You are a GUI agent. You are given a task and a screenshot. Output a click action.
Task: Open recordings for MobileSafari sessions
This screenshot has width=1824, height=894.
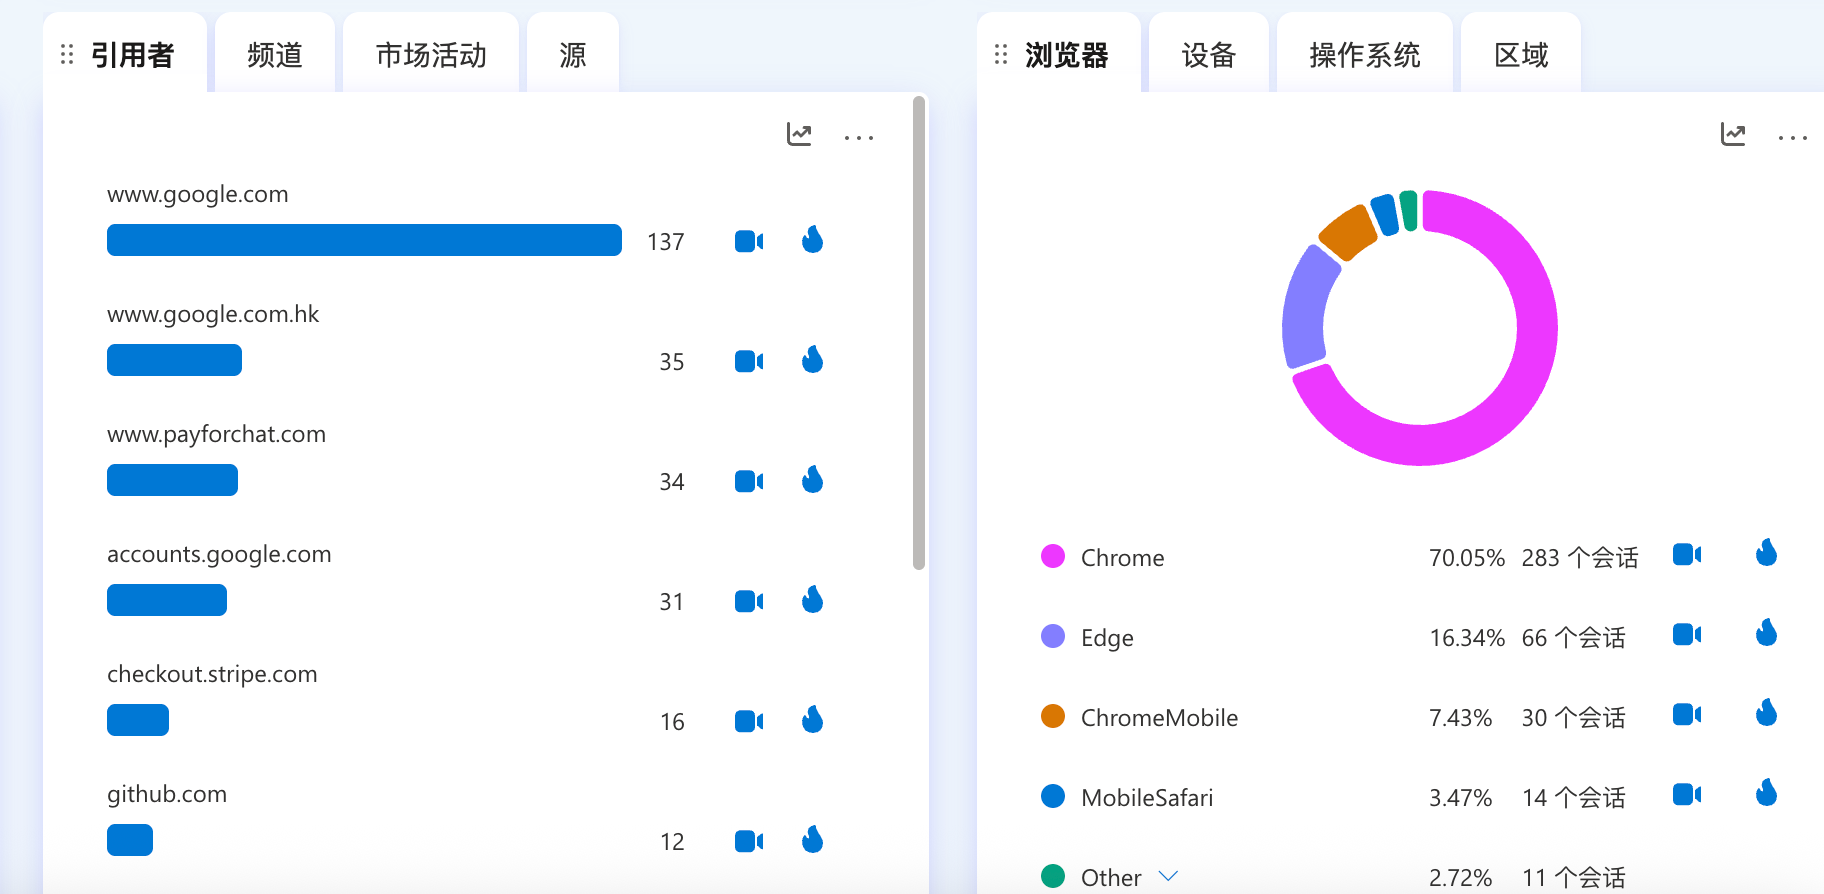pos(1687,794)
